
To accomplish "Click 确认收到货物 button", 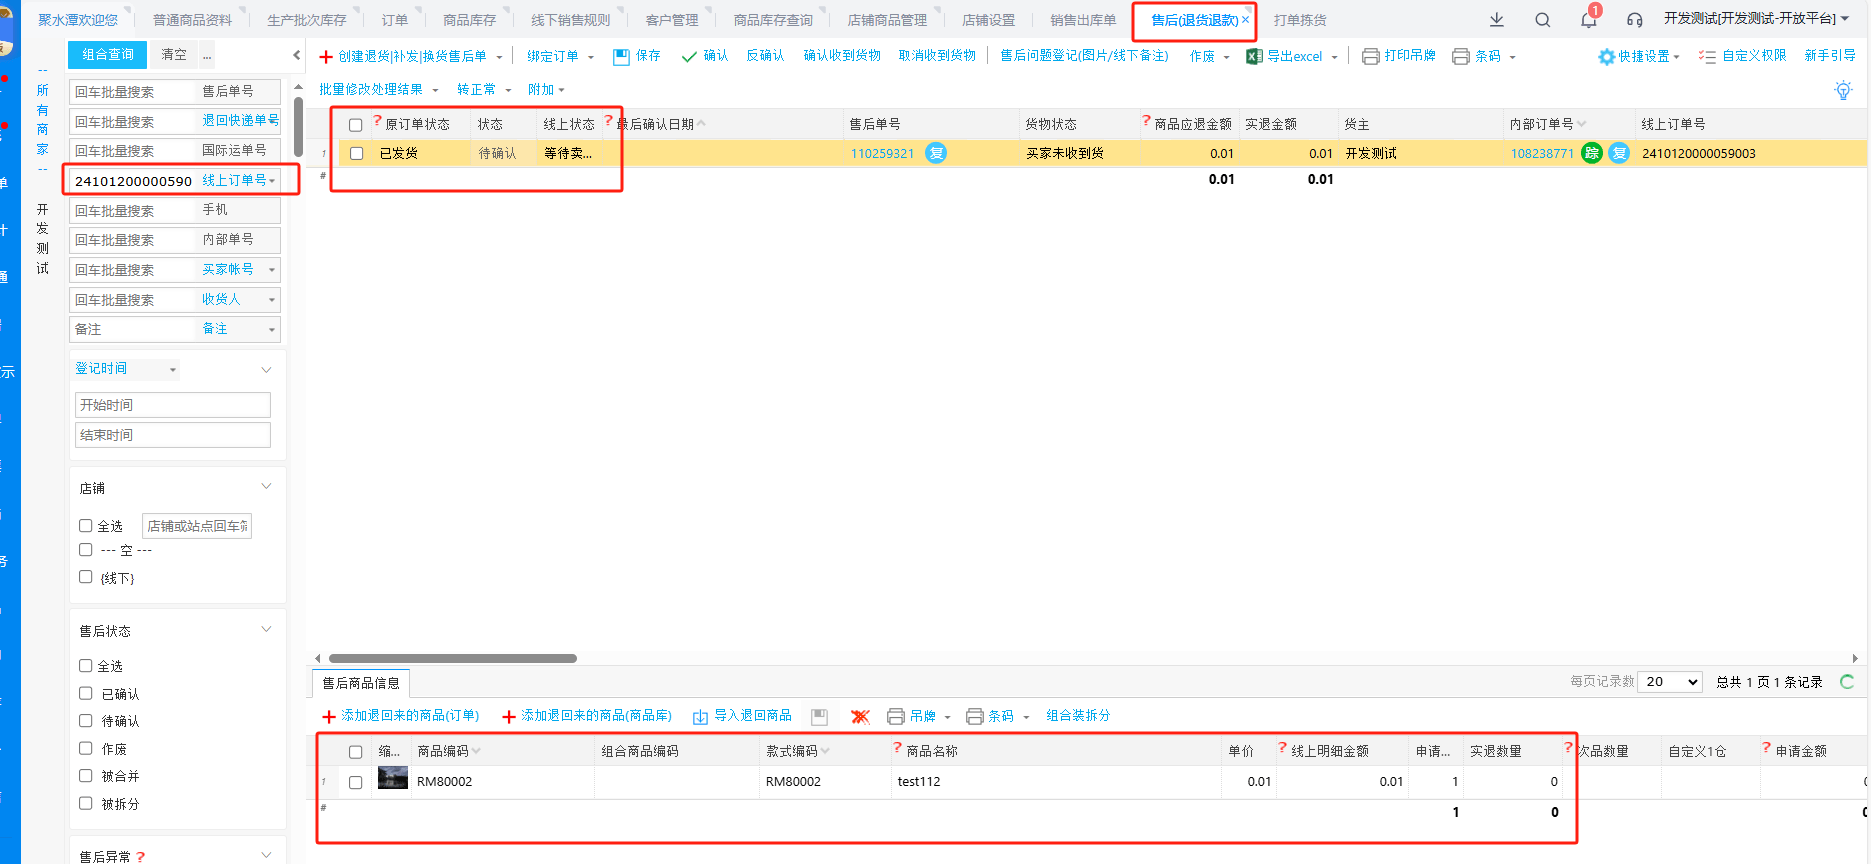I will pos(842,56).
